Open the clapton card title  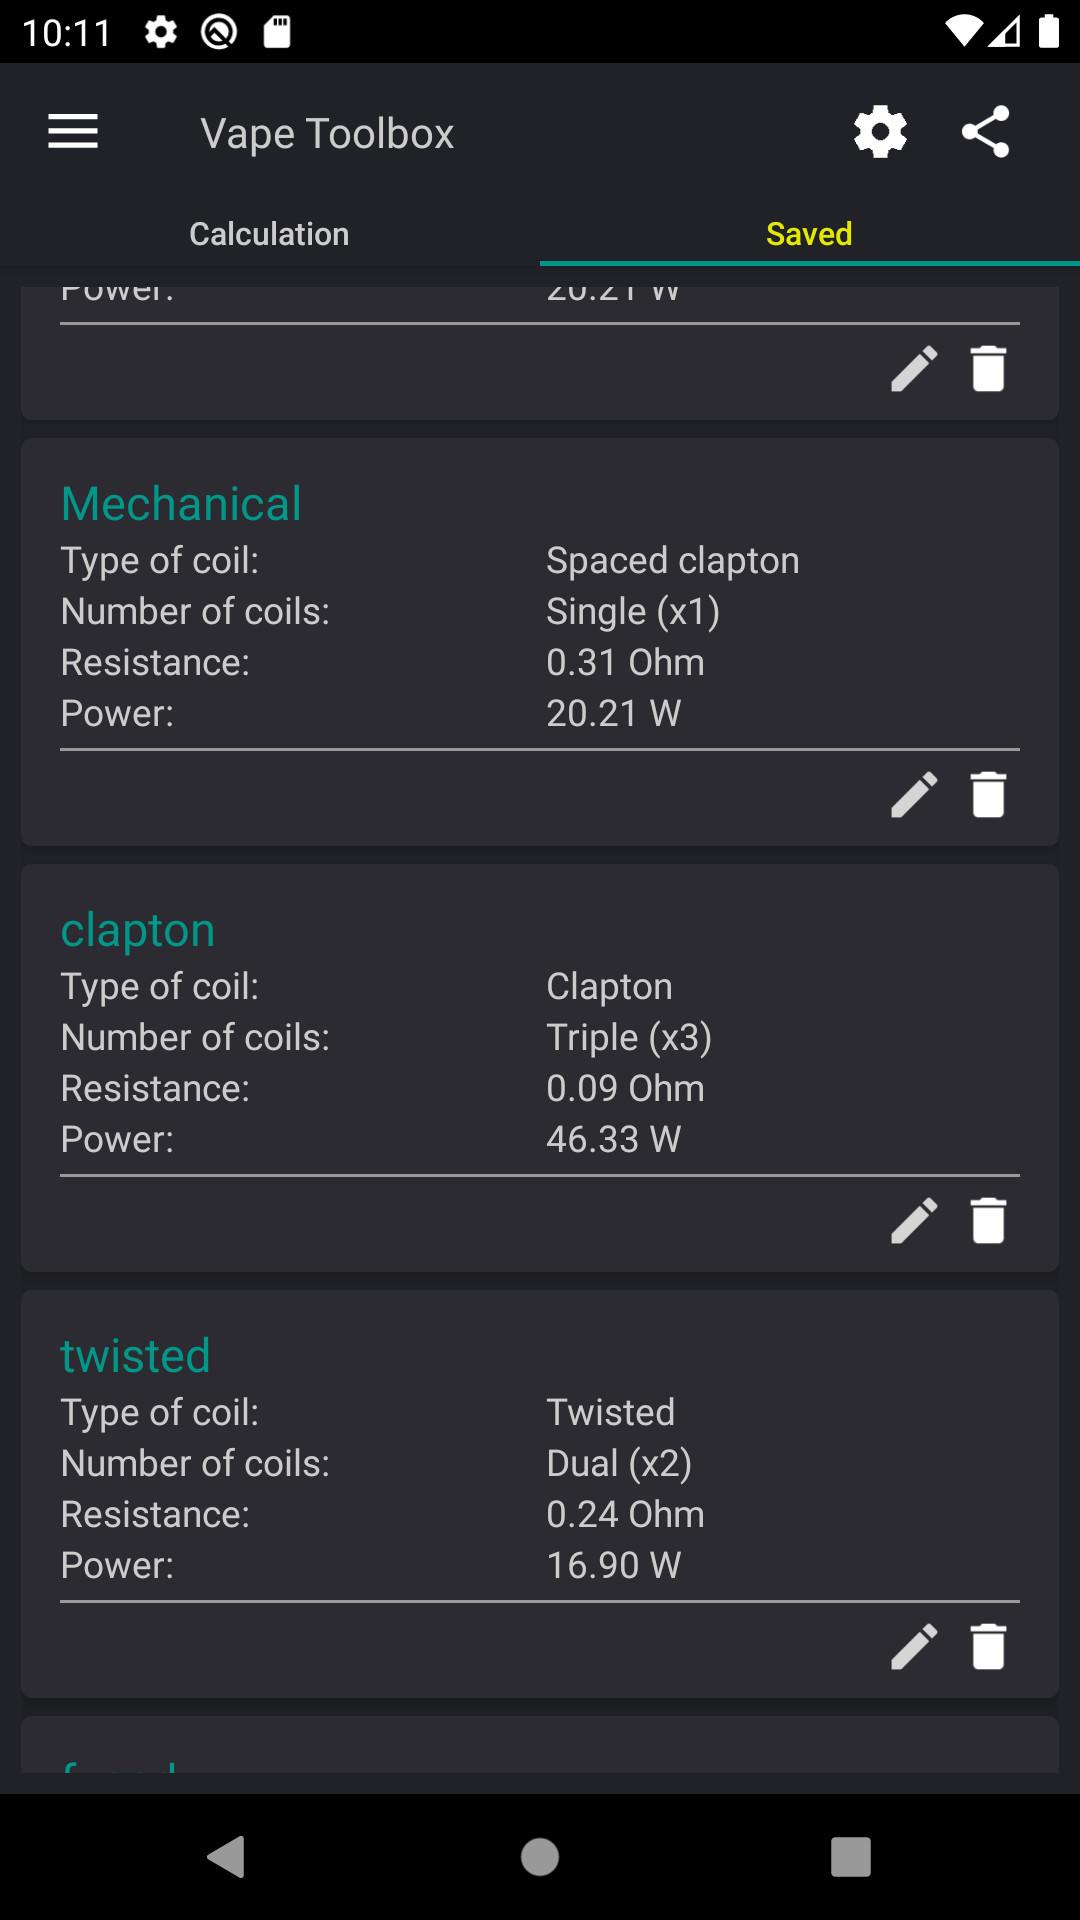138,930
